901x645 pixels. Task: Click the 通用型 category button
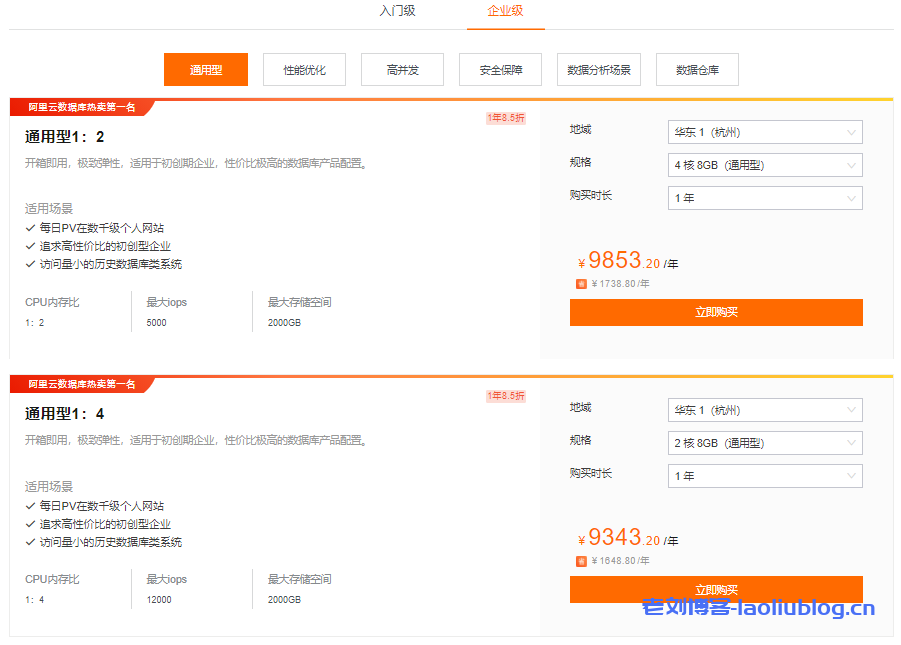pyautogui.click(x=205, y=69)
